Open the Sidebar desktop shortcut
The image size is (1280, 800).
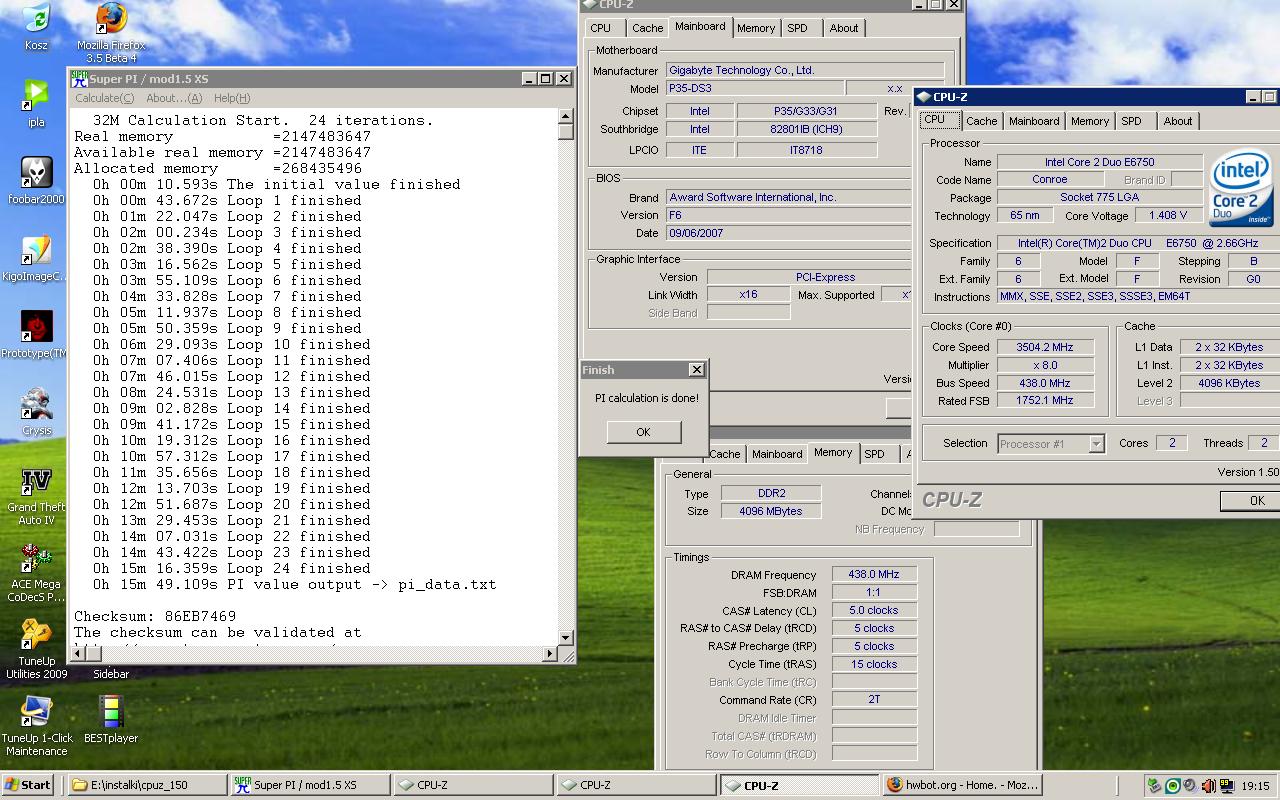tap(111, 674)
